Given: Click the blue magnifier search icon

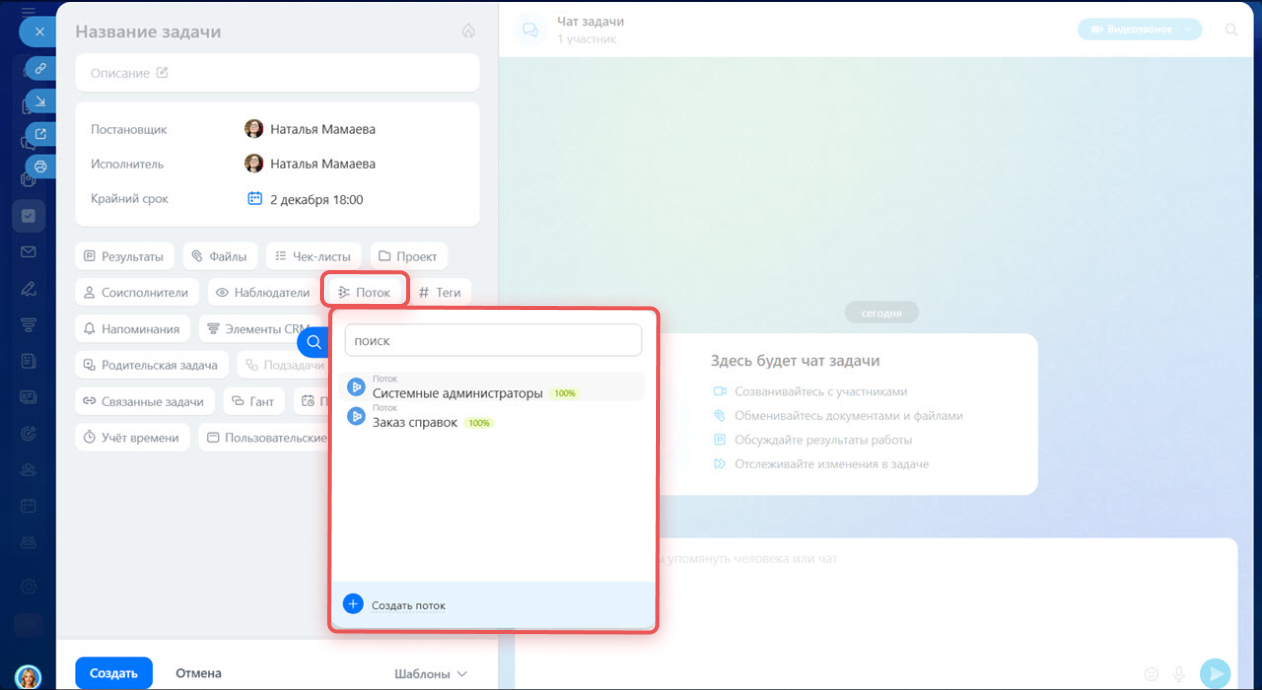Looking at the screenshot, I should point(313,342).
